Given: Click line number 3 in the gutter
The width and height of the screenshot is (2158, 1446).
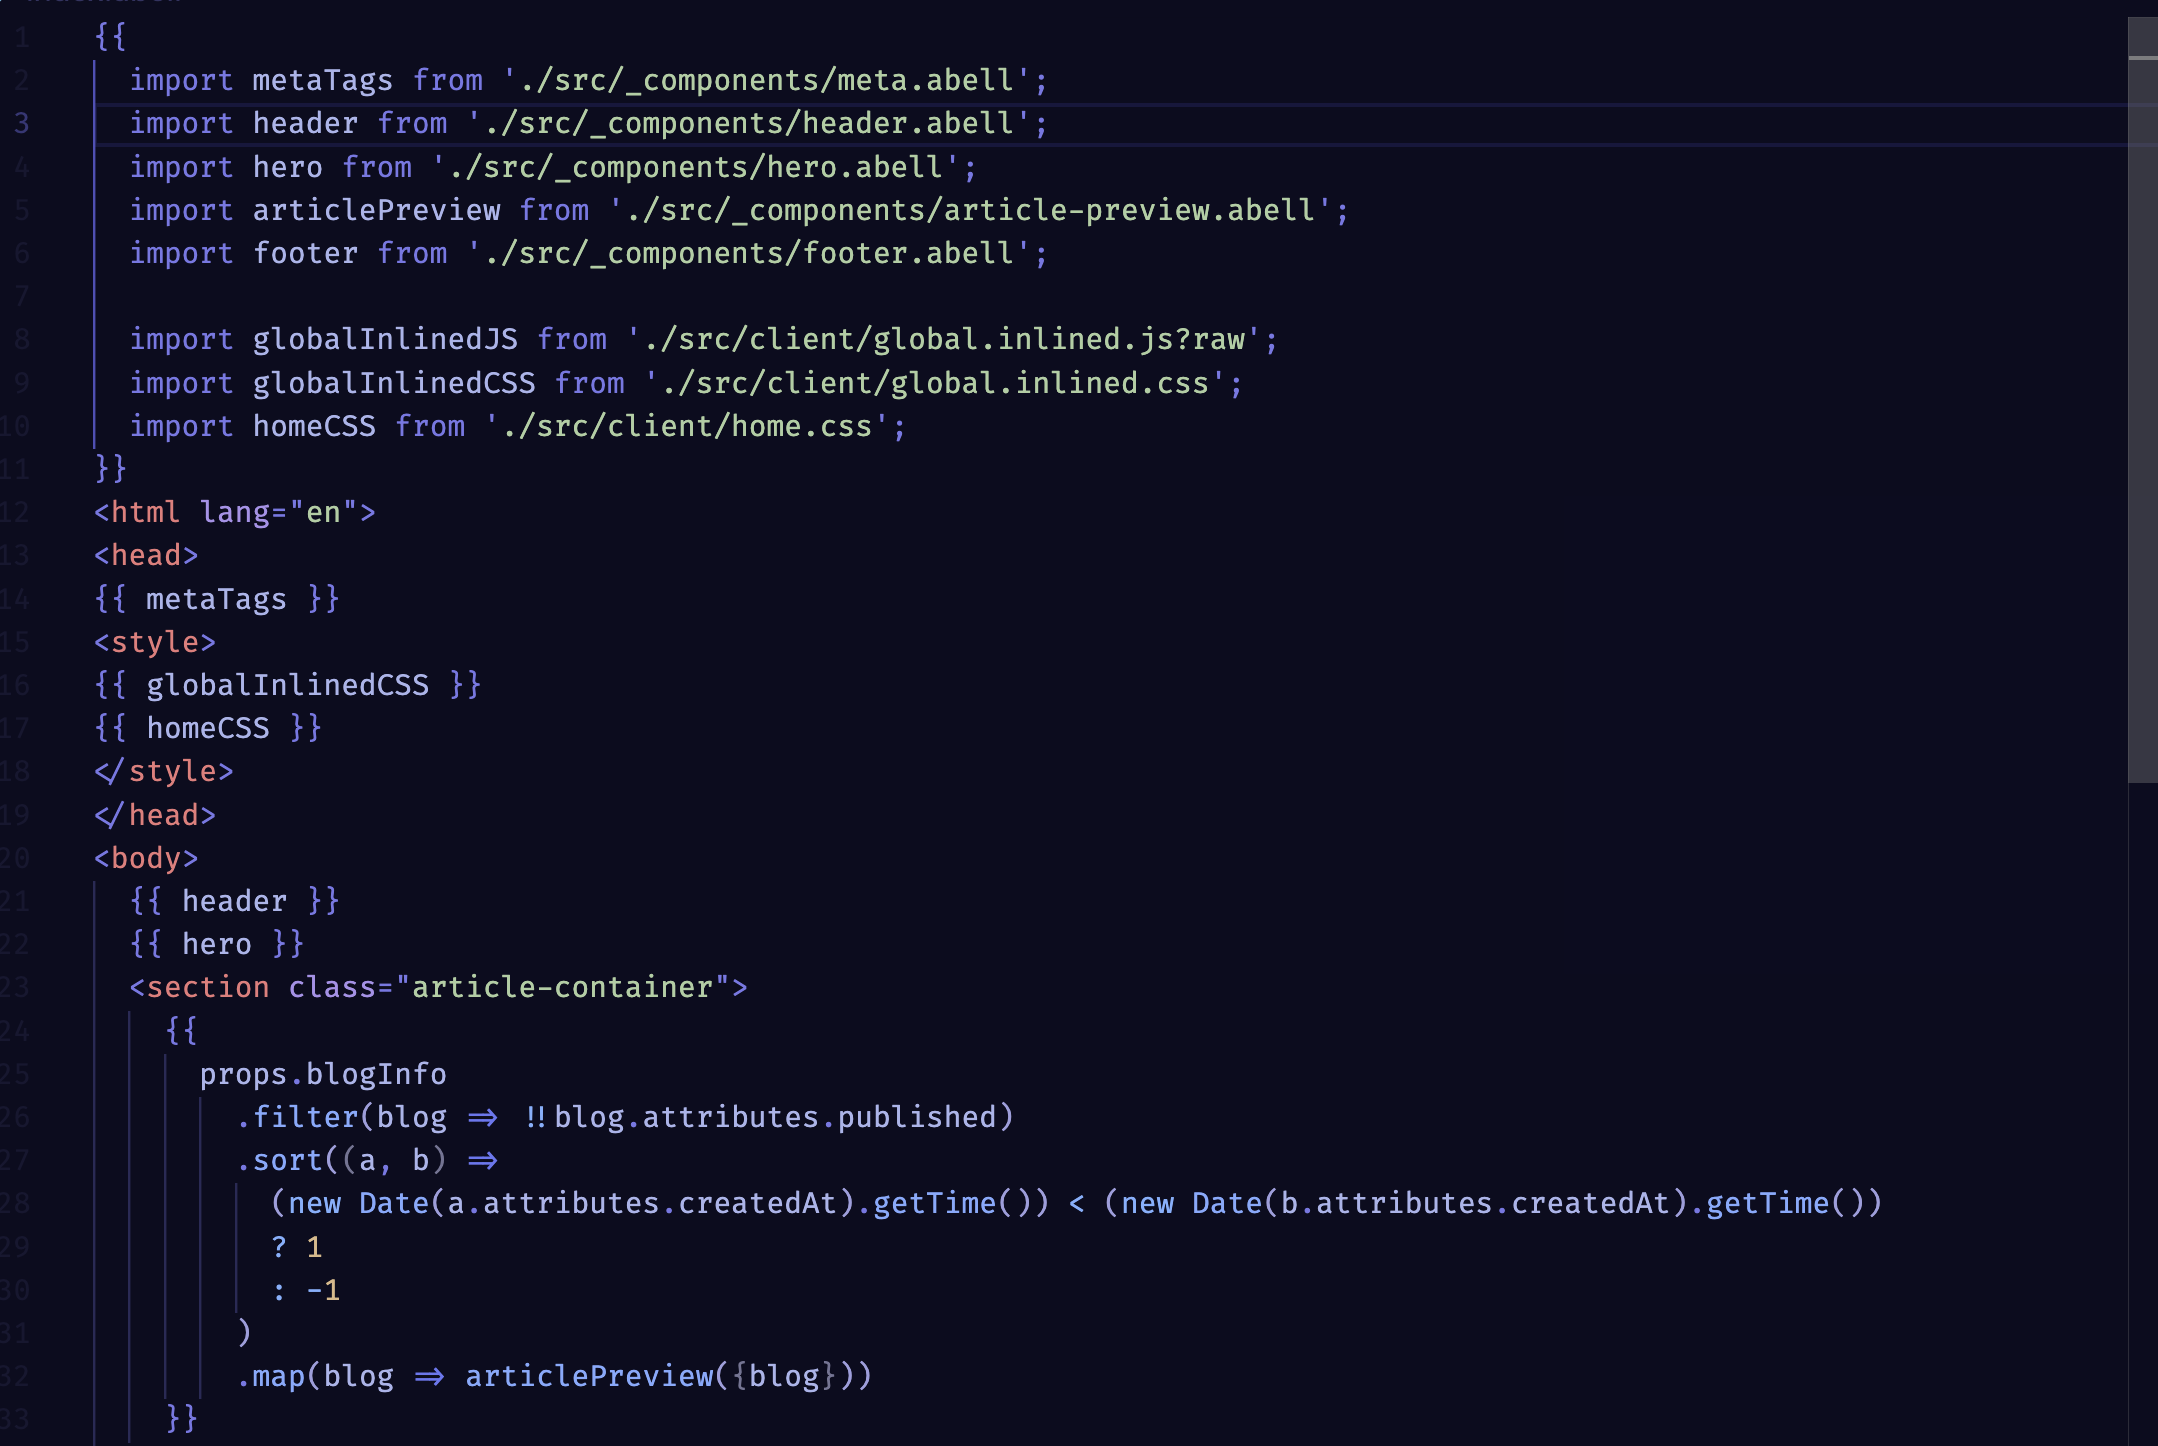Looking at the screenshot, I should point(22,123).
